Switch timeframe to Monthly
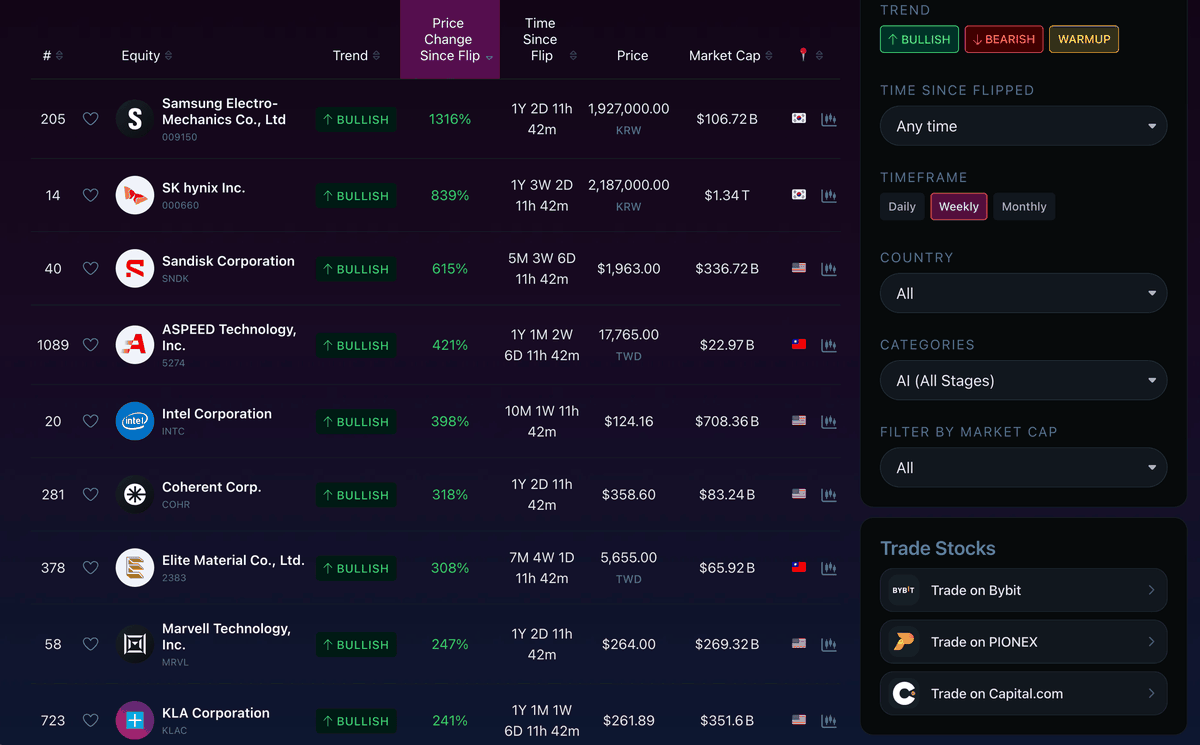1200x745 pixels. point(1024,206)
